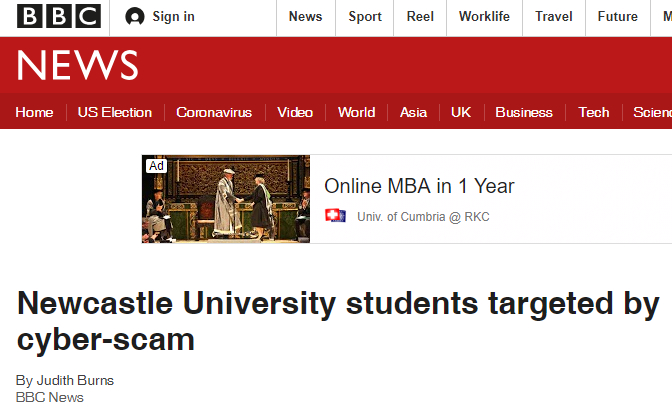The image size is (672, 413).
Task: Open the Travel section
Action: 553,17
